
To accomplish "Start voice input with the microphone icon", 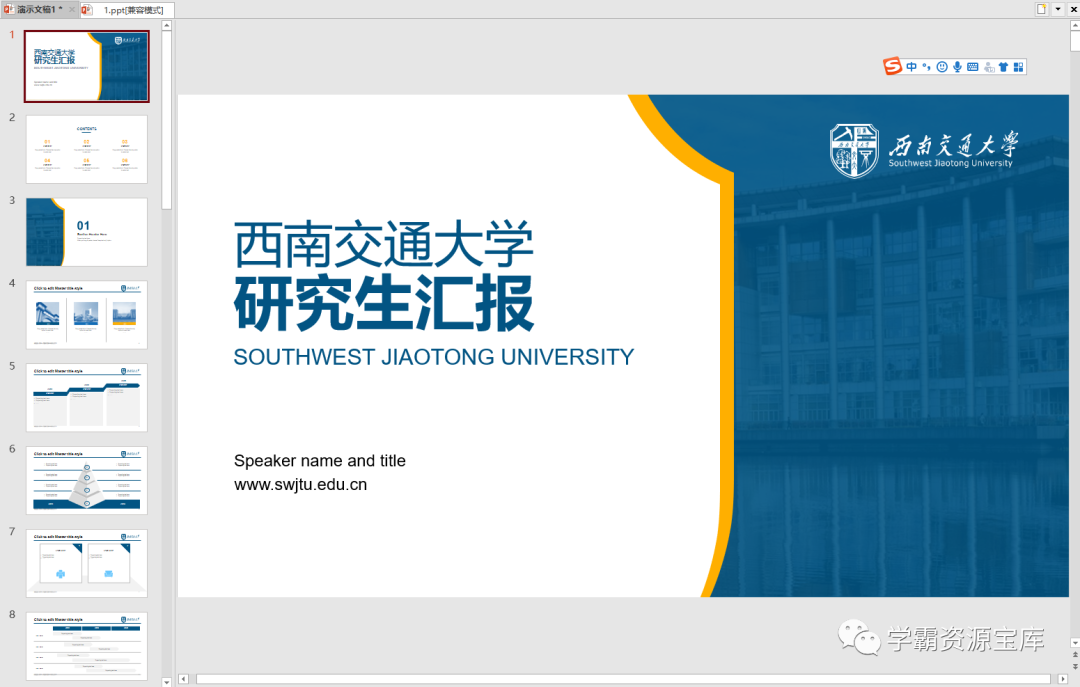I will point(957,66).
